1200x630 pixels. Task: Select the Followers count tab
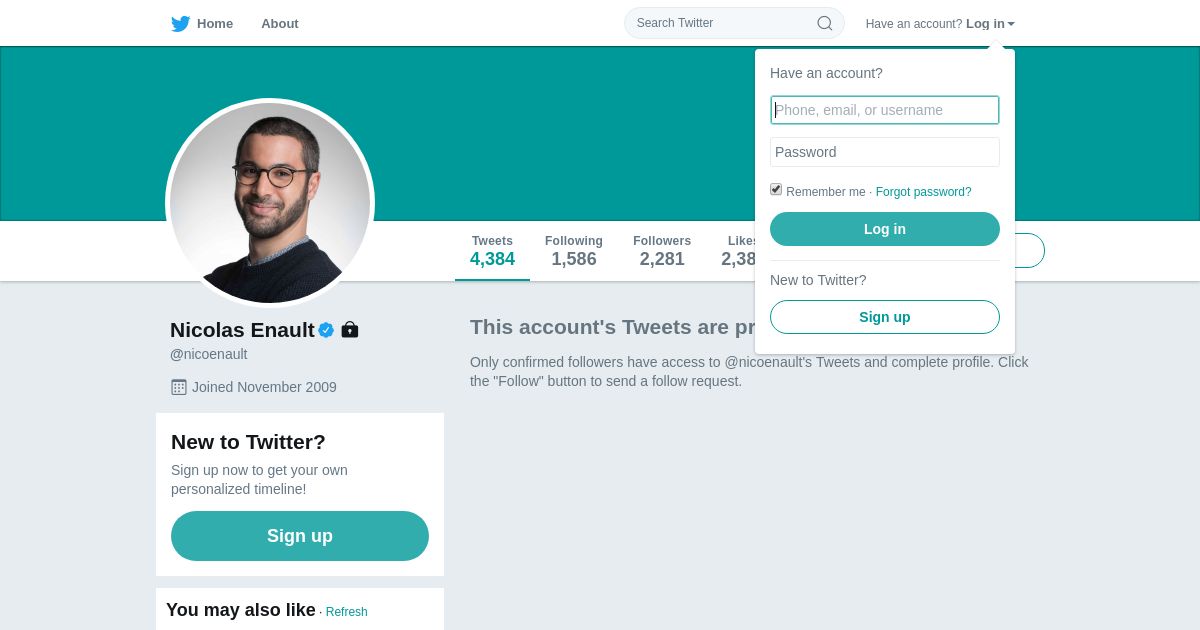[x=662, y=251]
